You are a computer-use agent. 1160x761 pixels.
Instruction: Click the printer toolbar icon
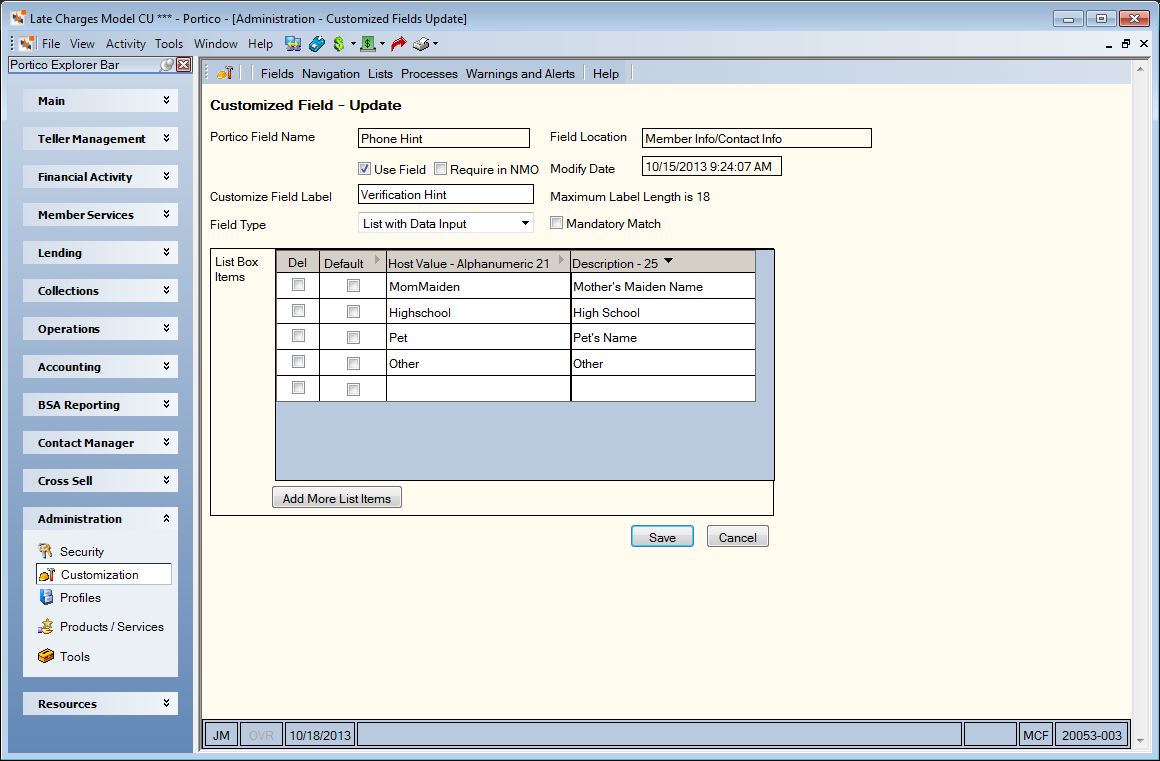click(x=422, y=44)
